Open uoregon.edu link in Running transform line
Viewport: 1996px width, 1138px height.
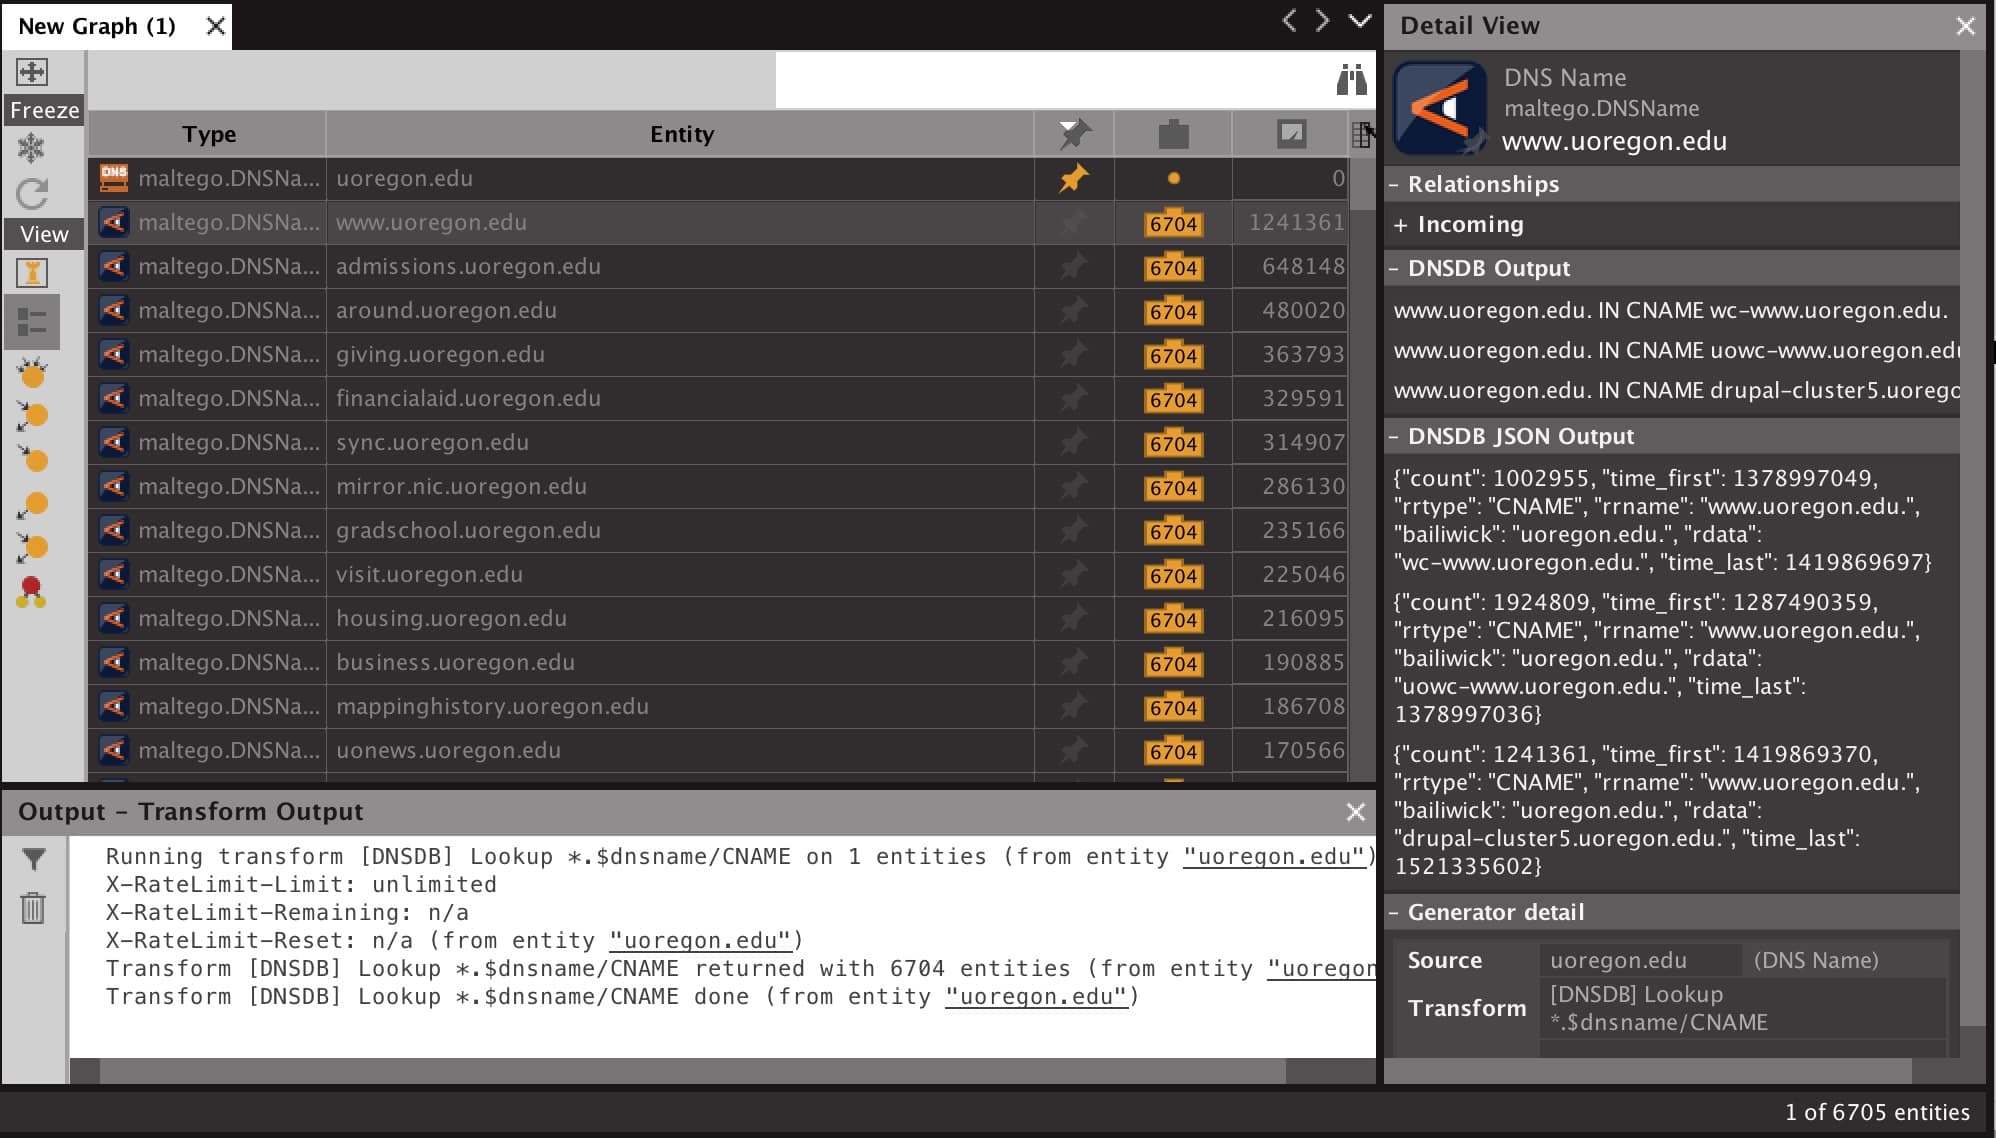(1273, 857)
